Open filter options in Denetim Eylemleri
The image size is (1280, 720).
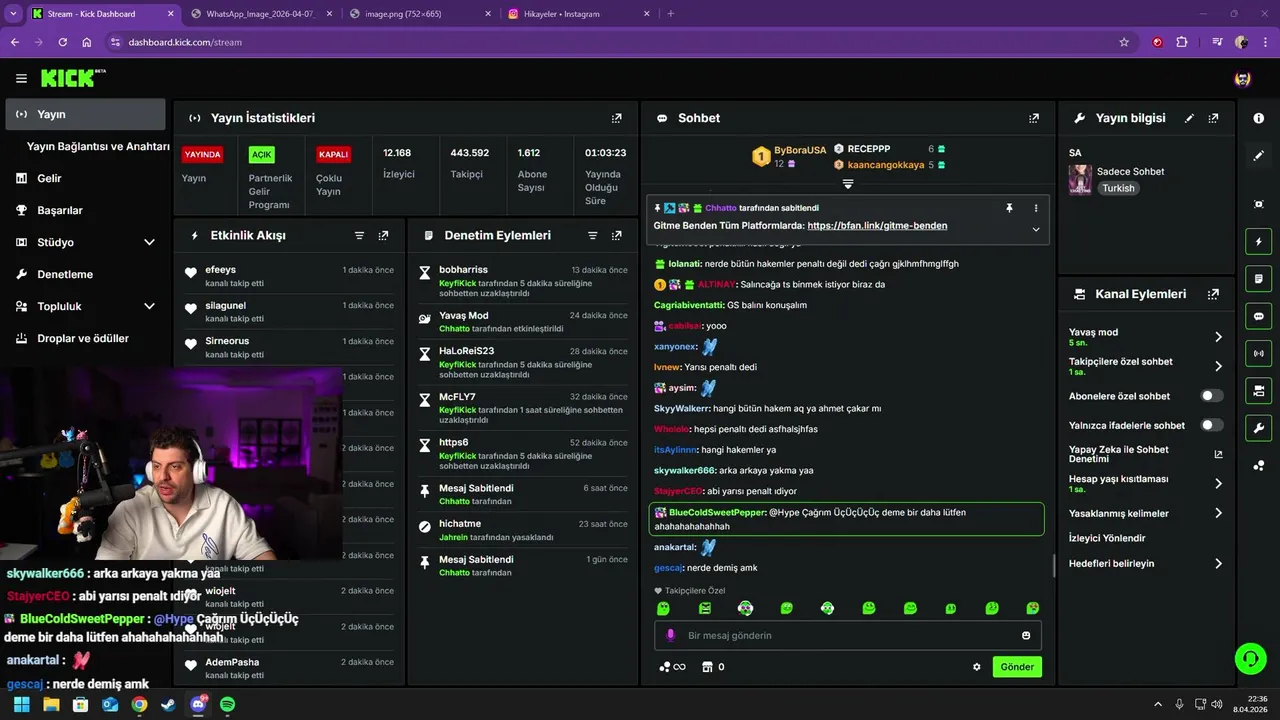point(592,236)
